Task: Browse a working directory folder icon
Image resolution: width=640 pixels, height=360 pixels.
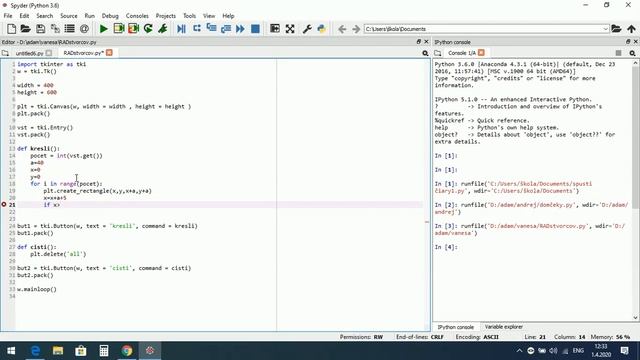Action: click(x=616, y=29)
